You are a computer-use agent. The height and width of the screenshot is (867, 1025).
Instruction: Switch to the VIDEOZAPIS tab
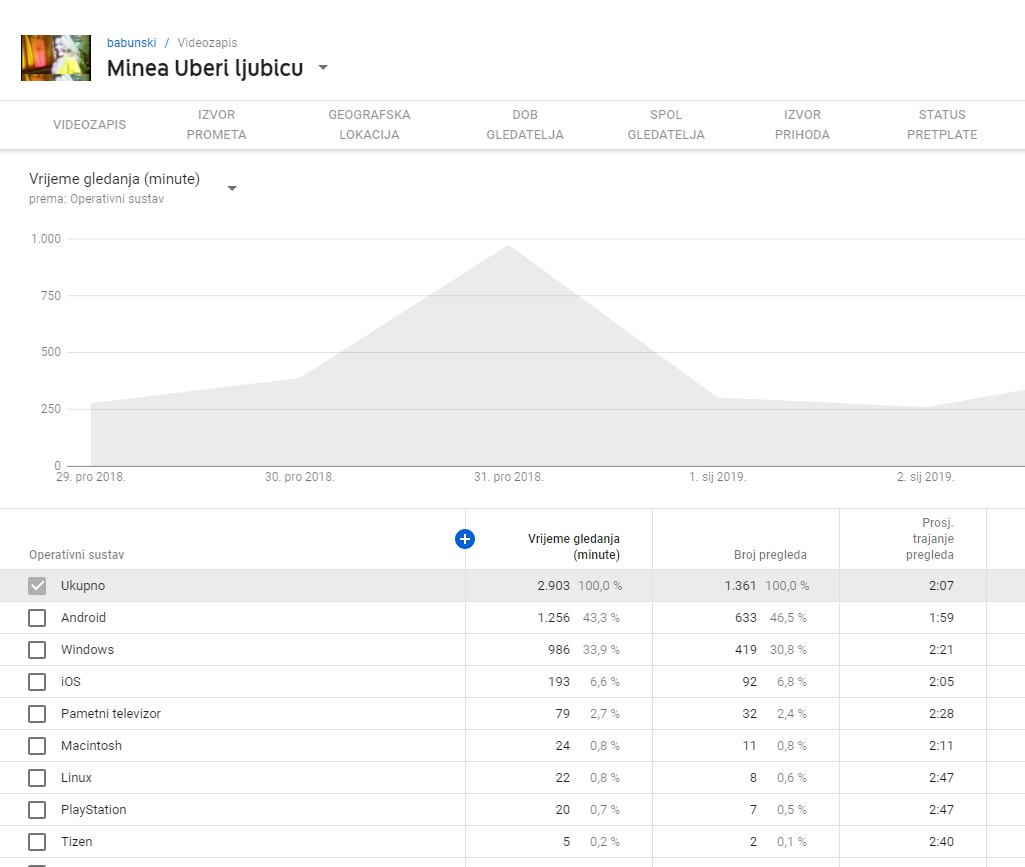tap(90, 124)
